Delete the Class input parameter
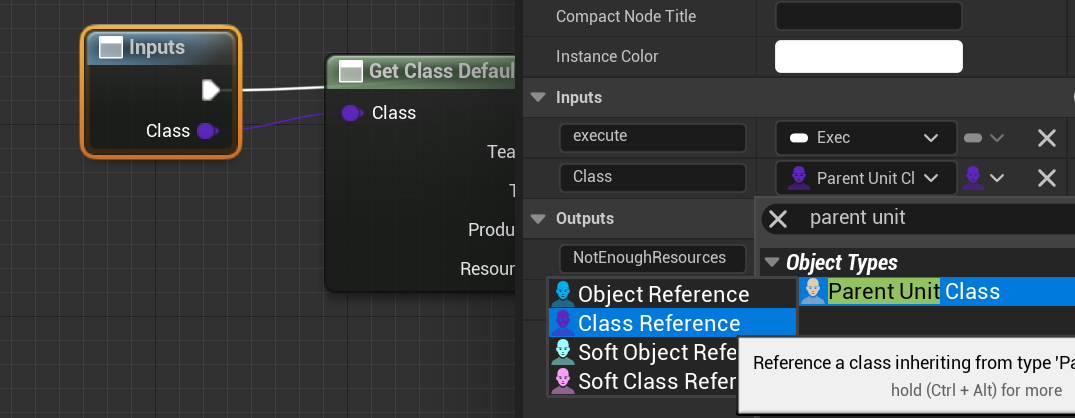 (1047, 178)
